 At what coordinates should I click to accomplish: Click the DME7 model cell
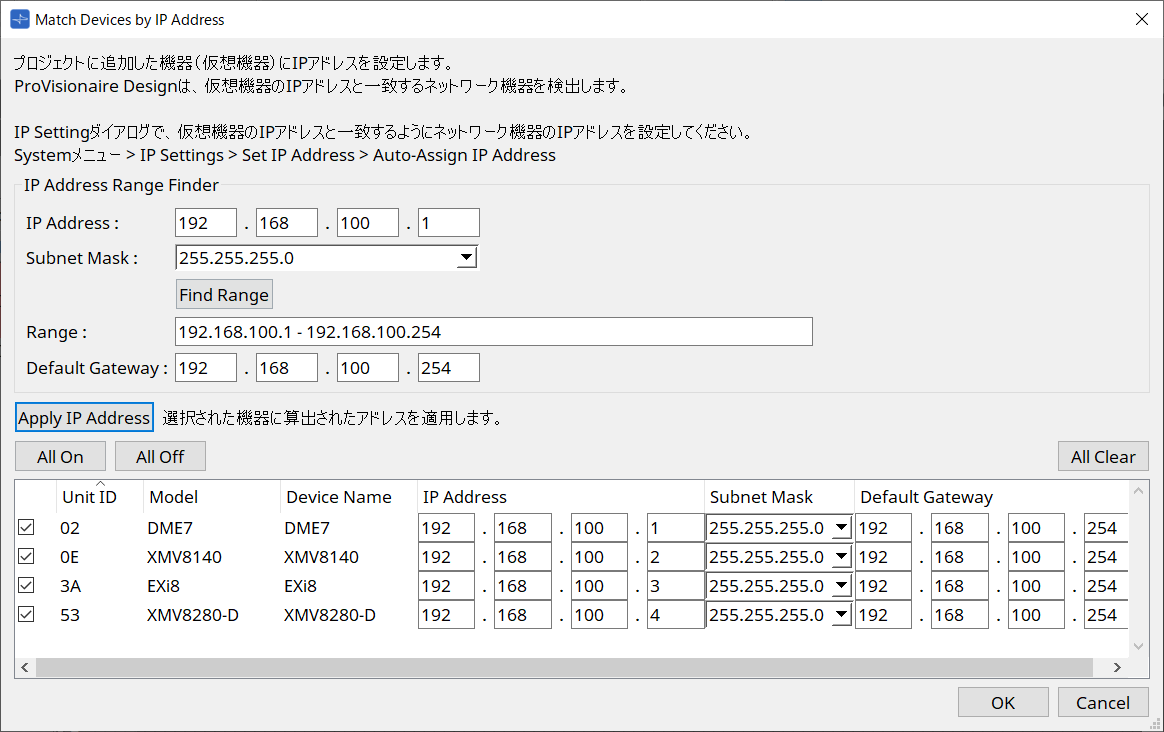click(x=170, y=528)
